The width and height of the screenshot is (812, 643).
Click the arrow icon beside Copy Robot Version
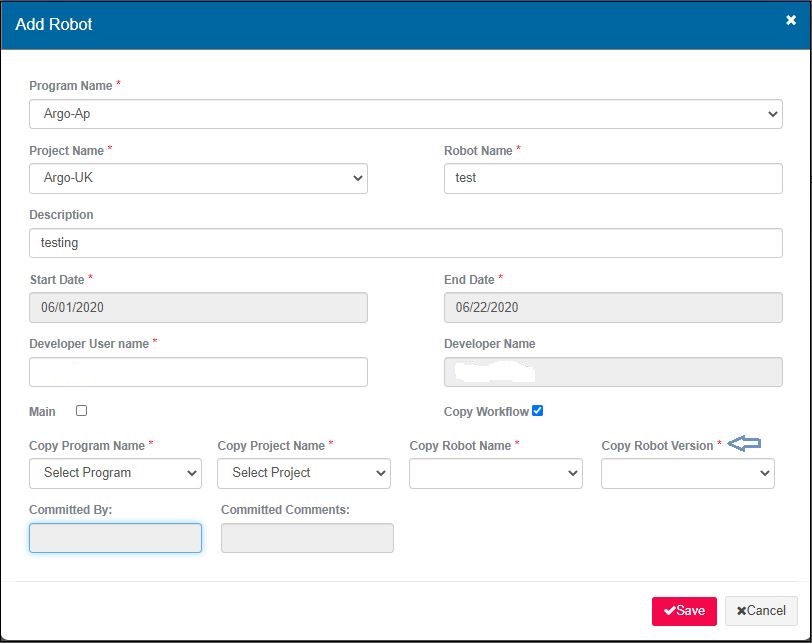point(744,445)
